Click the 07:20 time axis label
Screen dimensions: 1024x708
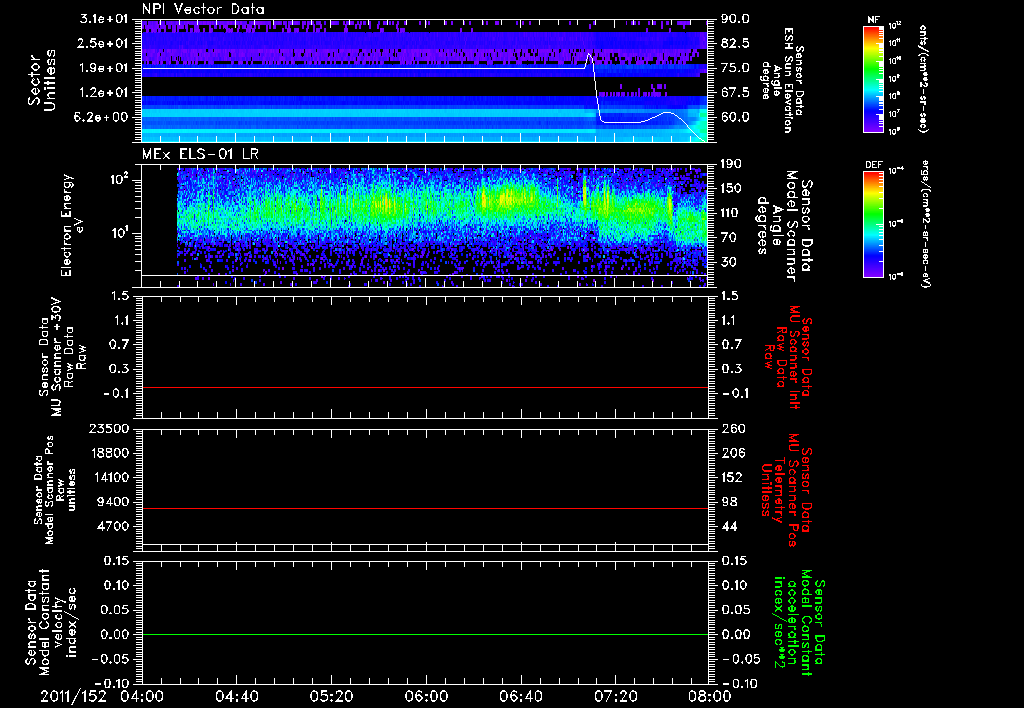click(x=615, y=696)
